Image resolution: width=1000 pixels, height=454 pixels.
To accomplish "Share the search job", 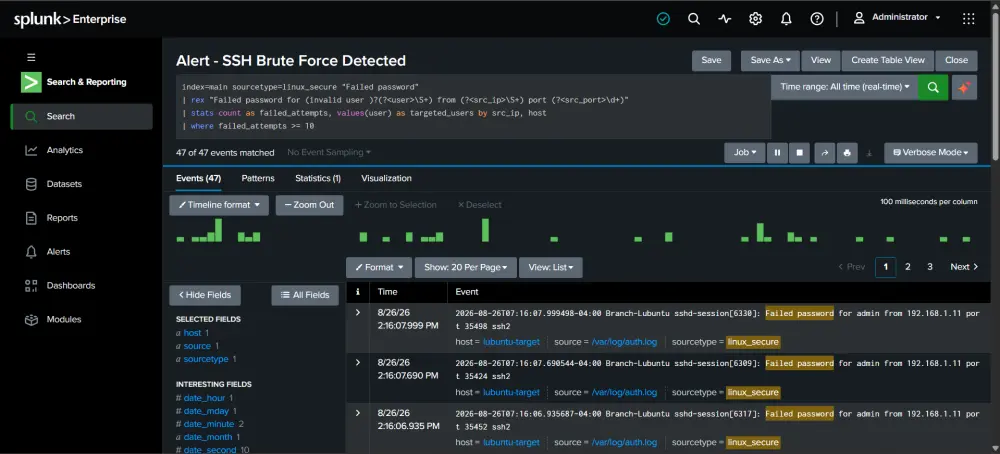I will pos(825,153).
